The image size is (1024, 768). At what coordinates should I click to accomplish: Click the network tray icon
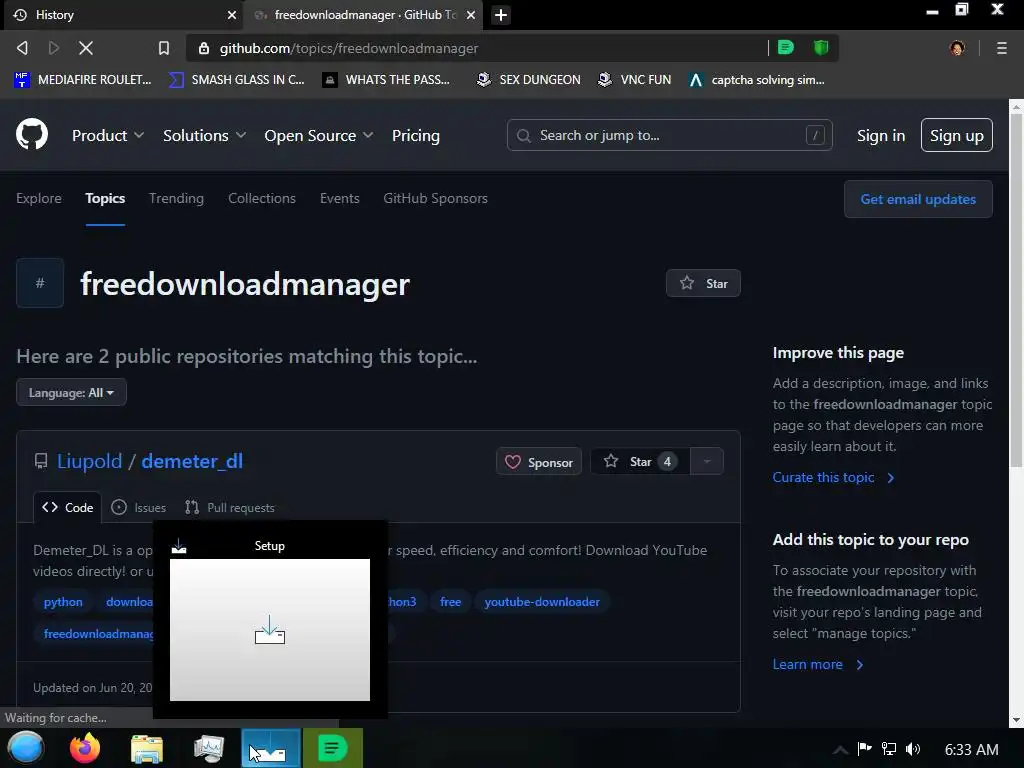888,749
